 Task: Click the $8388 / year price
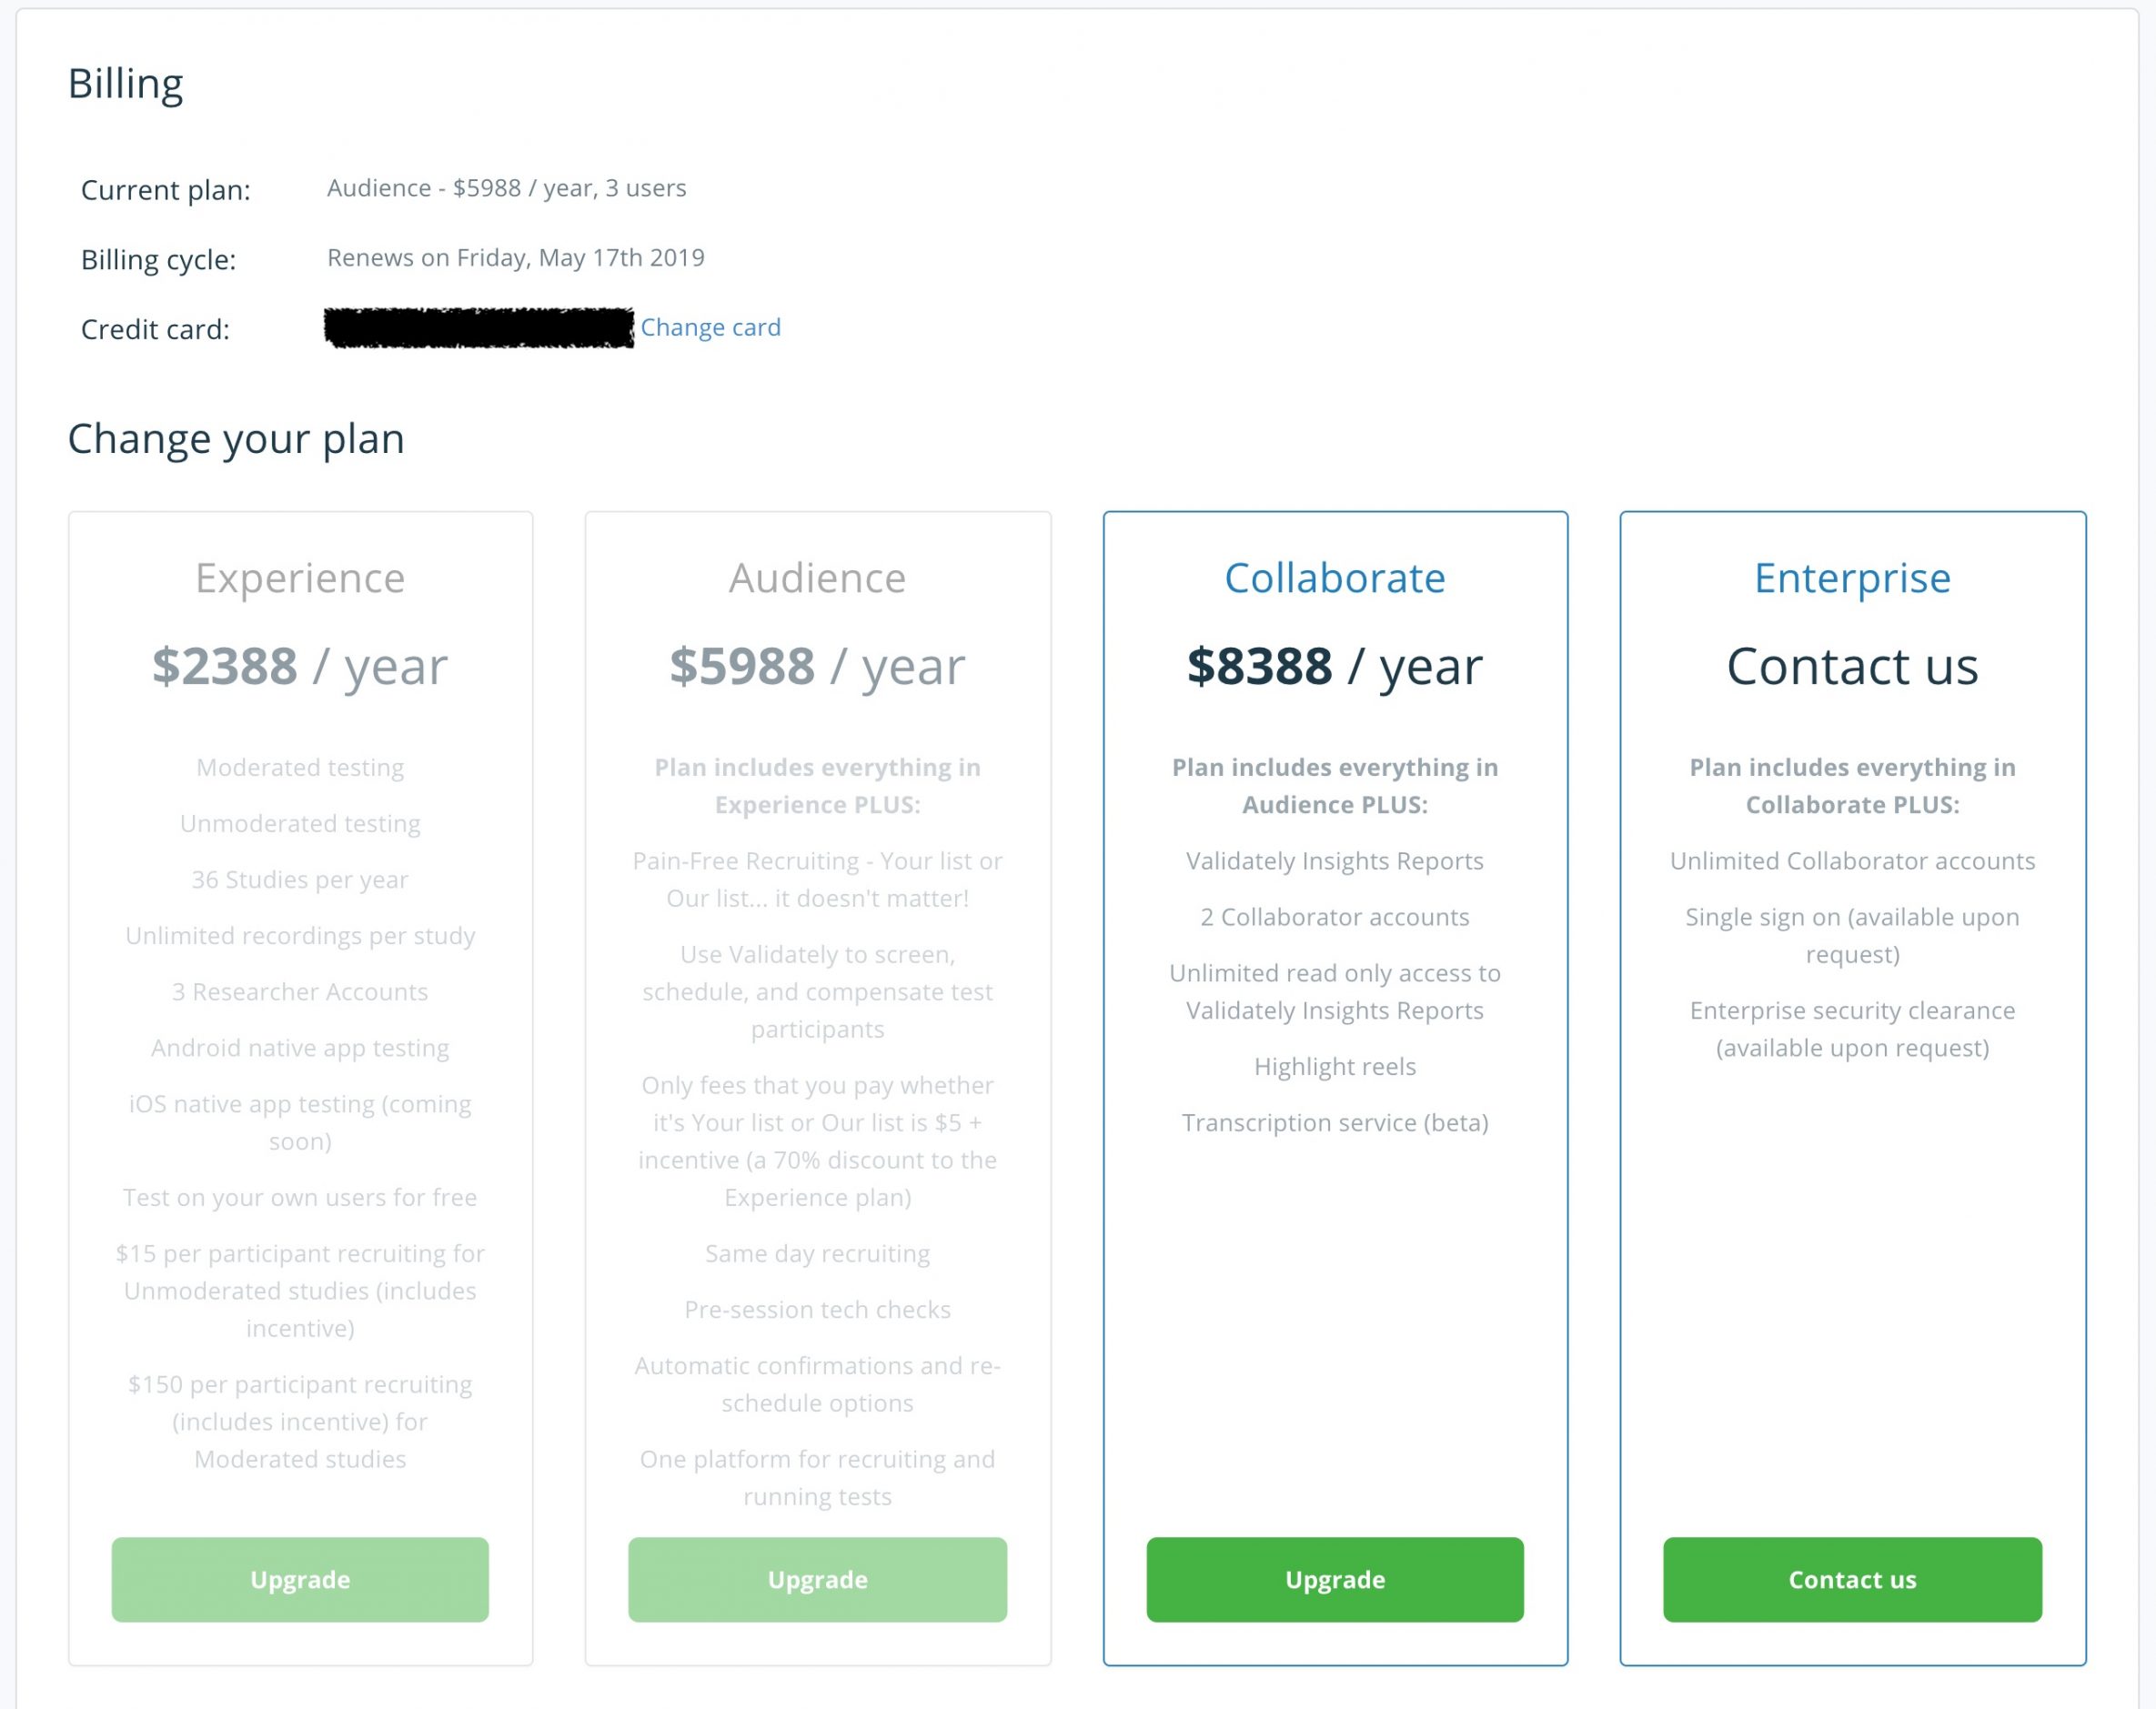coord(1334,666)
